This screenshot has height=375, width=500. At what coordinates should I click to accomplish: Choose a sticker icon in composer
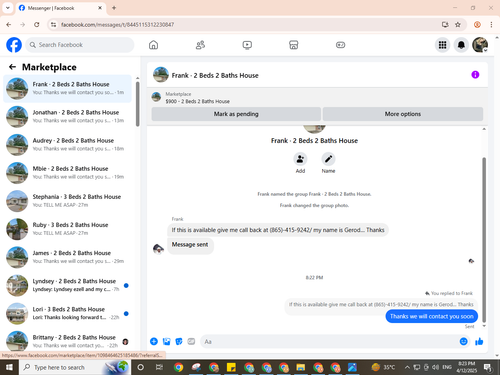pos(179,341)
